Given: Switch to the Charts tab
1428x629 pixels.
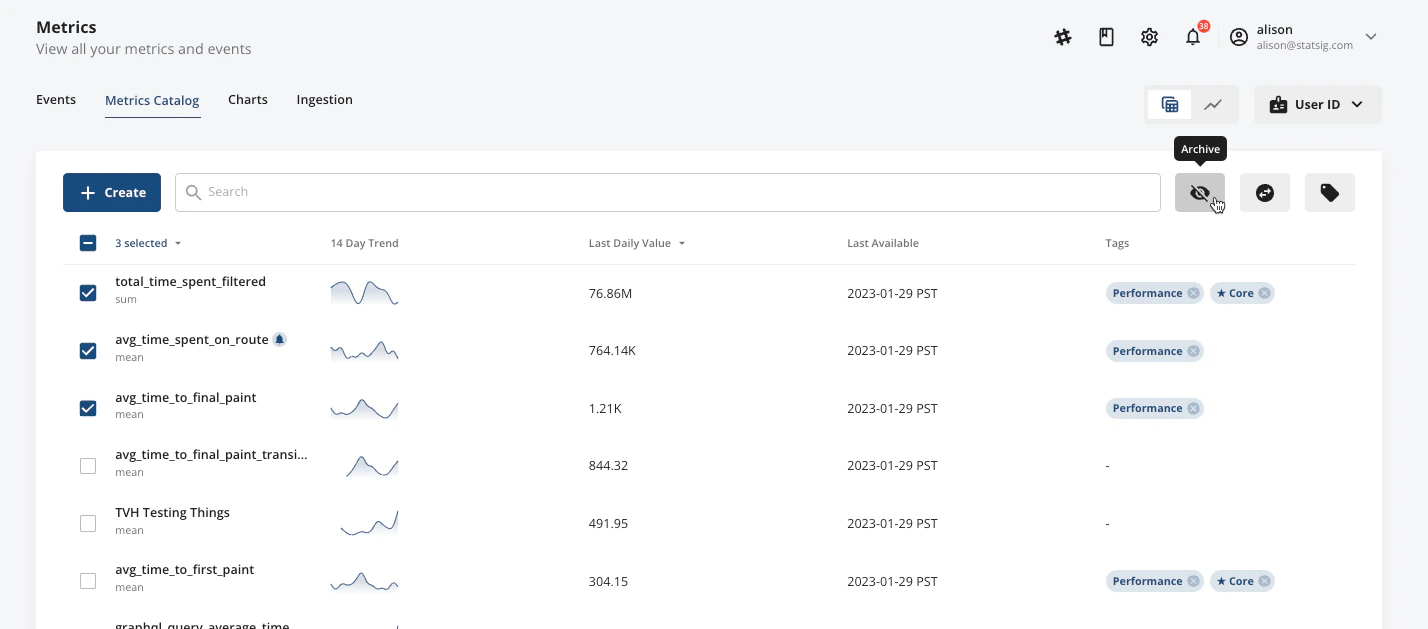Looking at the screenshot, I should click(x=248, y=100).
